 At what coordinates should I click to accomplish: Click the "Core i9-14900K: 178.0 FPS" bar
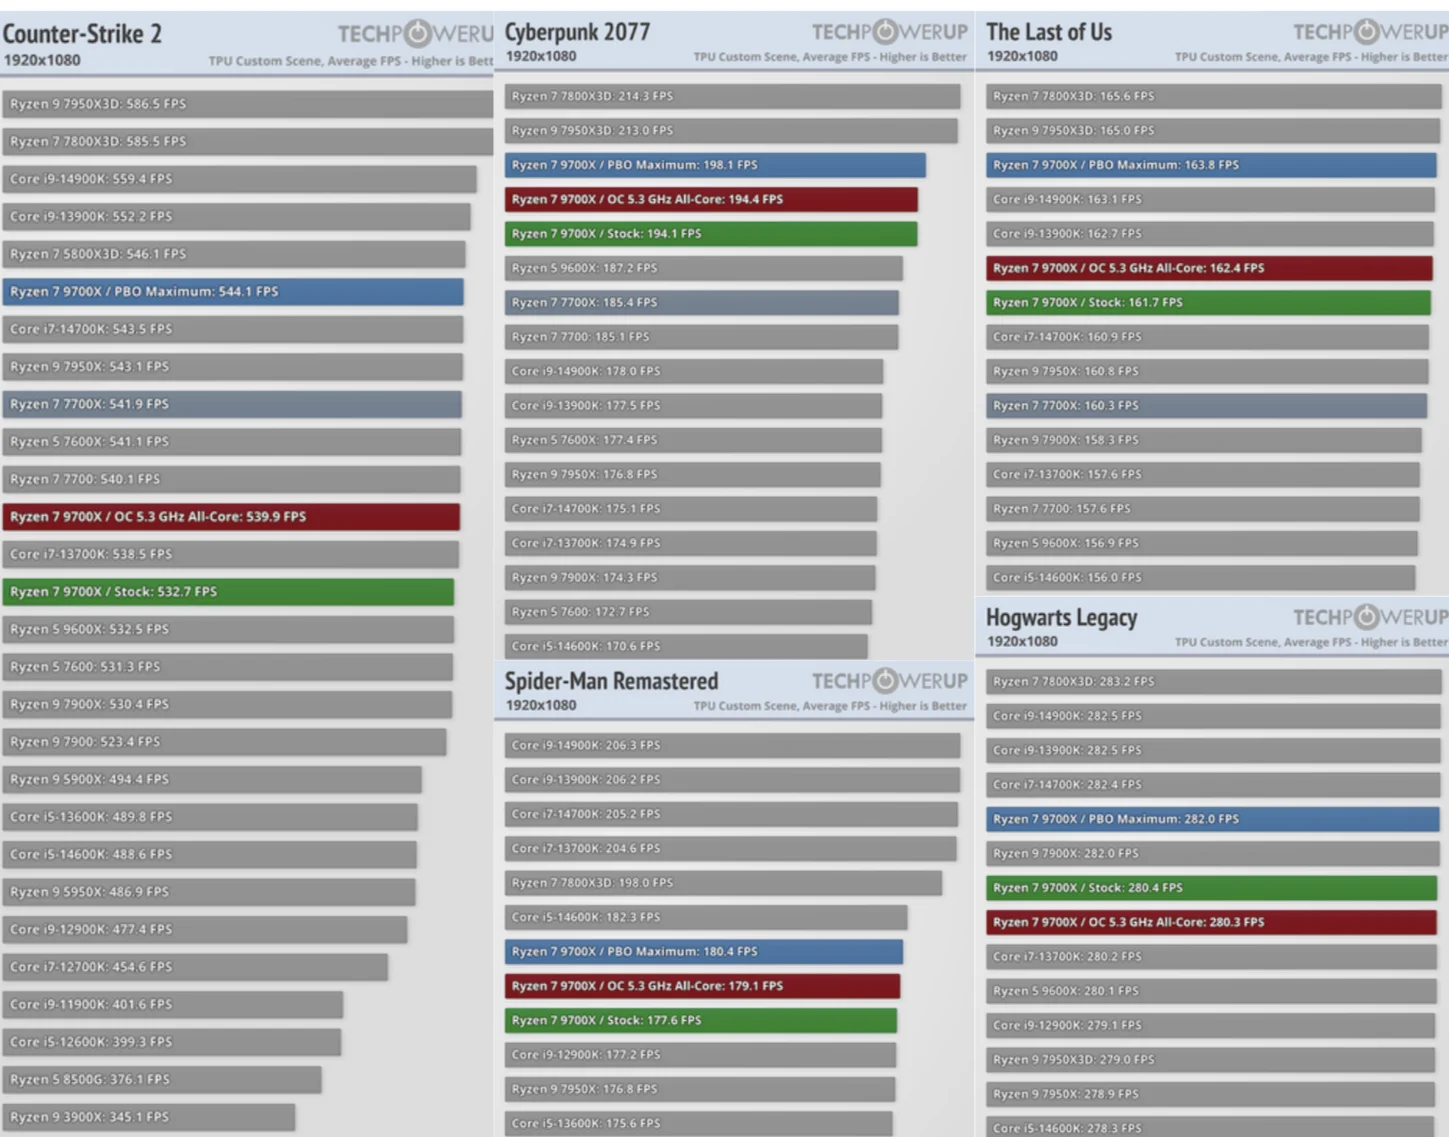point(694,371)
